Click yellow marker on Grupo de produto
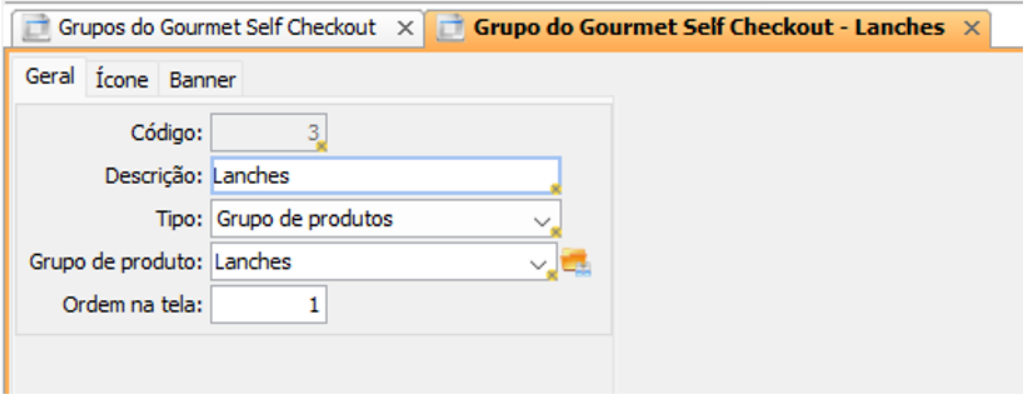Viewport: 1025px width, 396px height. (x=552, y=276)
